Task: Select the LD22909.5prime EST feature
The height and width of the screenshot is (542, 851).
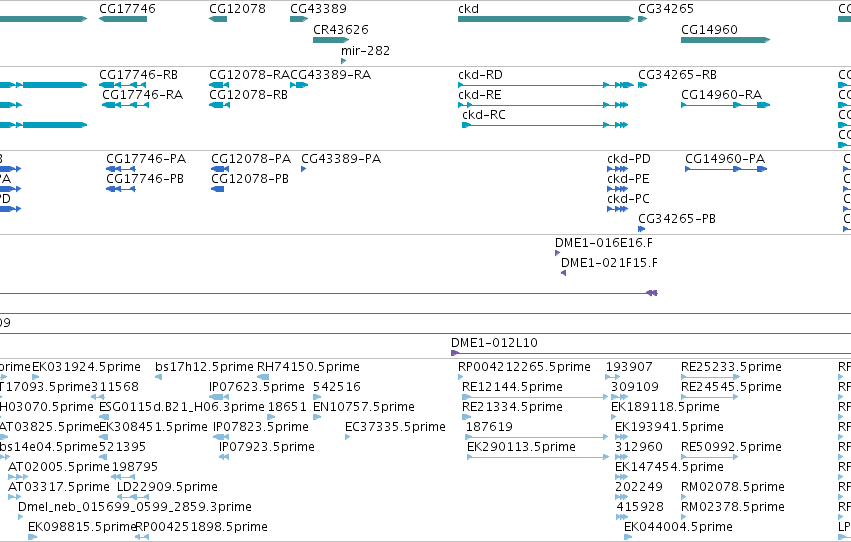Action: (x=133, y=497)
